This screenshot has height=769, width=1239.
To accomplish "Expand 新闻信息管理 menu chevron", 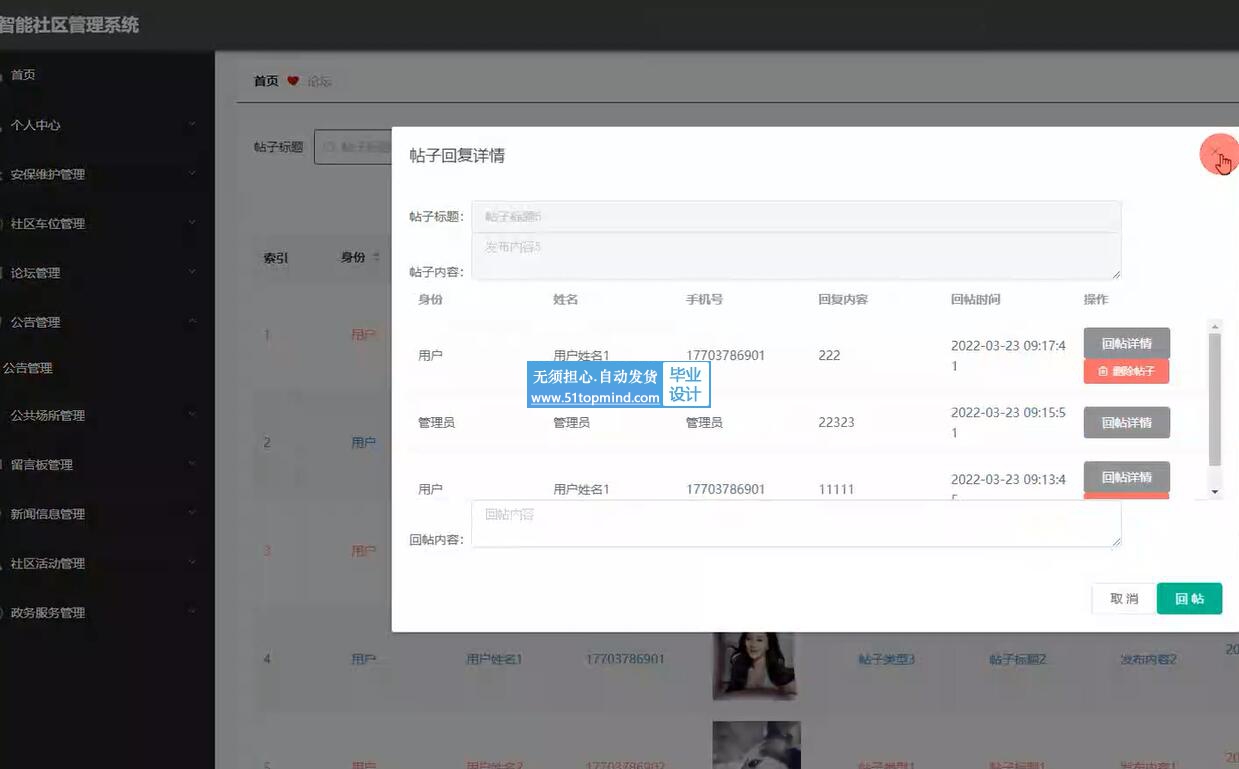I will 192,514.
